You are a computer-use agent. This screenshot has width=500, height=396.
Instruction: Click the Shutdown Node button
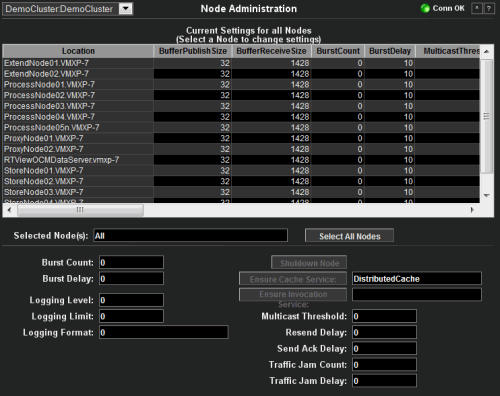pyautogui.click(x=309, y=263)
